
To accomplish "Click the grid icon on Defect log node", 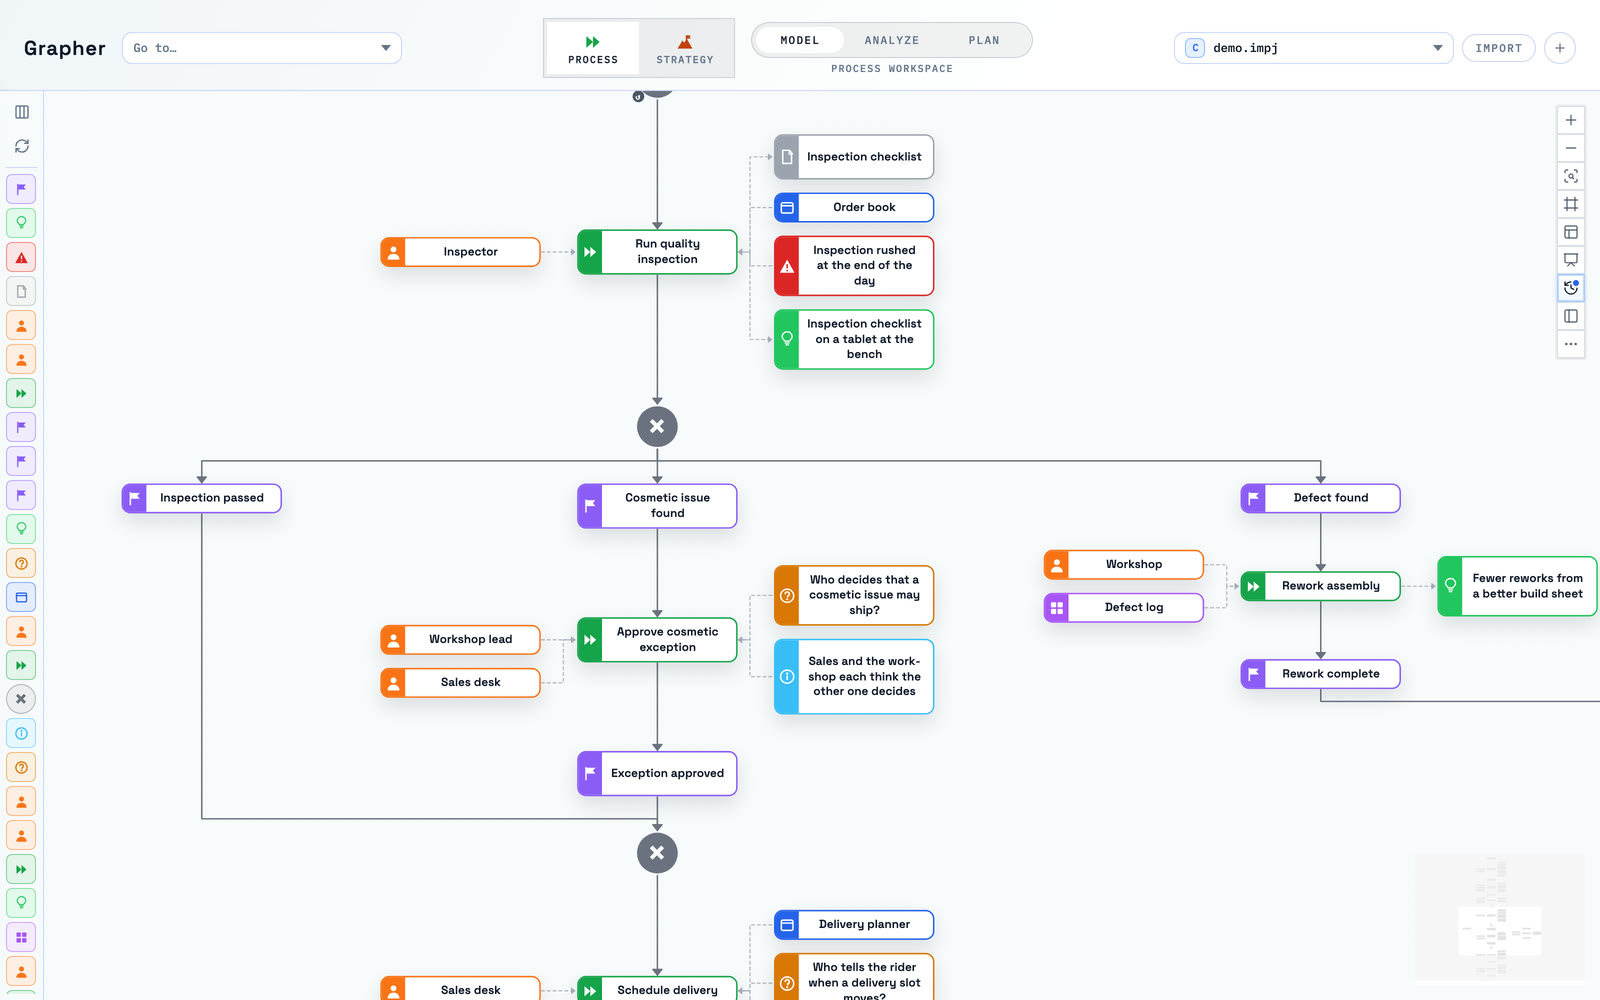I will pyautogui.click(x=1056, y=608).
